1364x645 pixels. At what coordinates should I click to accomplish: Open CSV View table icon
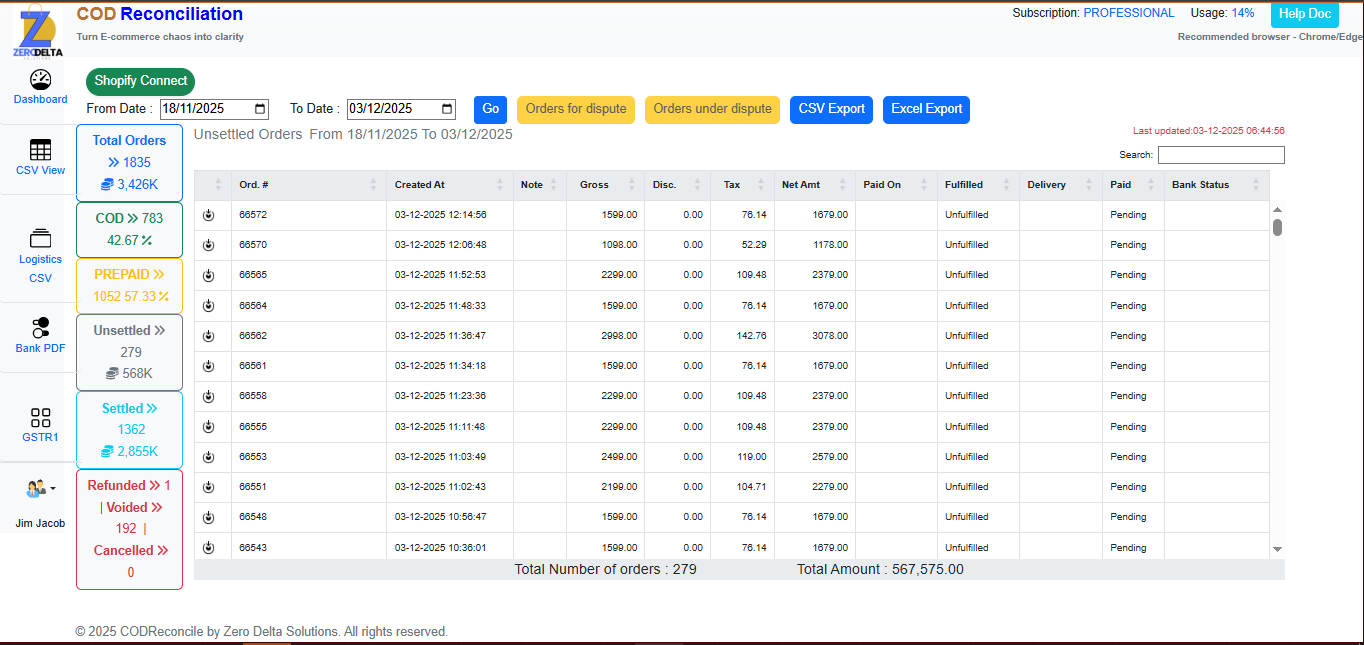tap(40, 150)
